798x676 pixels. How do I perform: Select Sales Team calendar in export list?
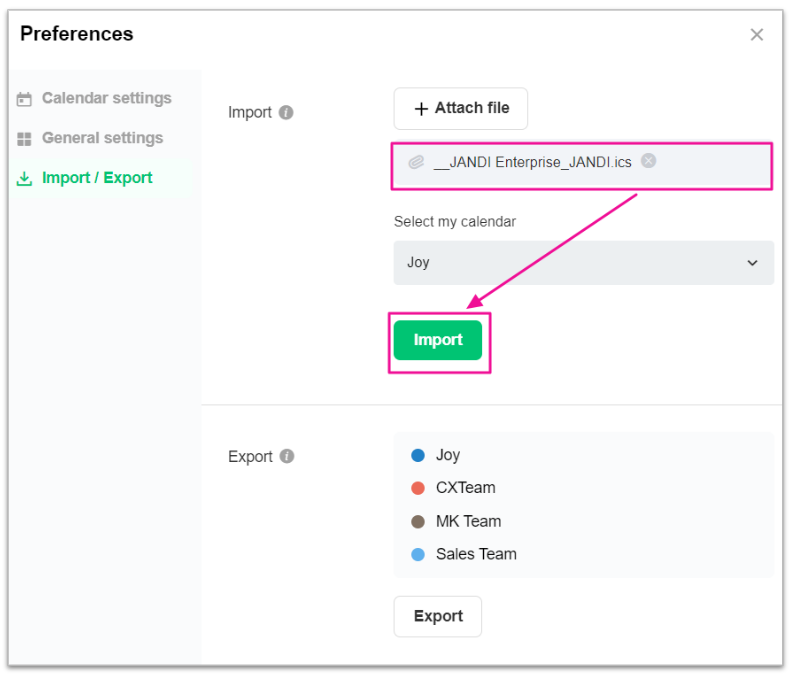click(x=476, y=554)
